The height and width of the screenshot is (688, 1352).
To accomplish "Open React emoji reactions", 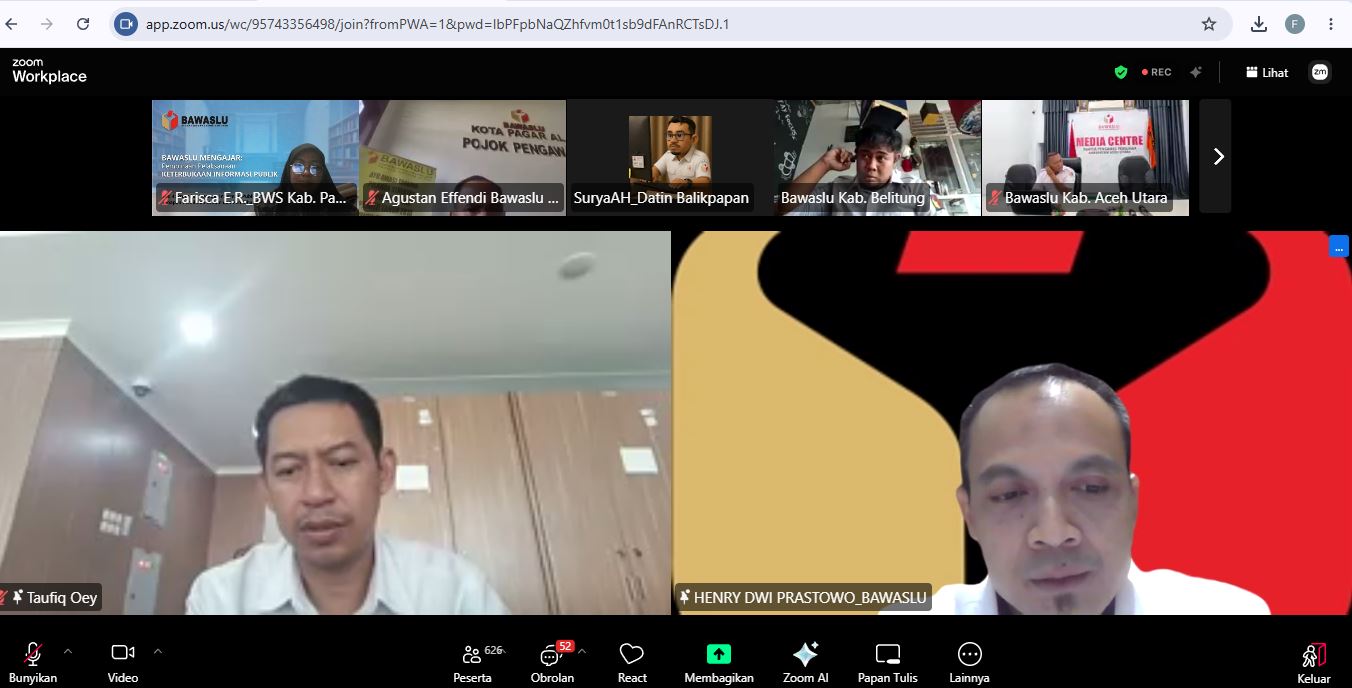I will 632,662.
